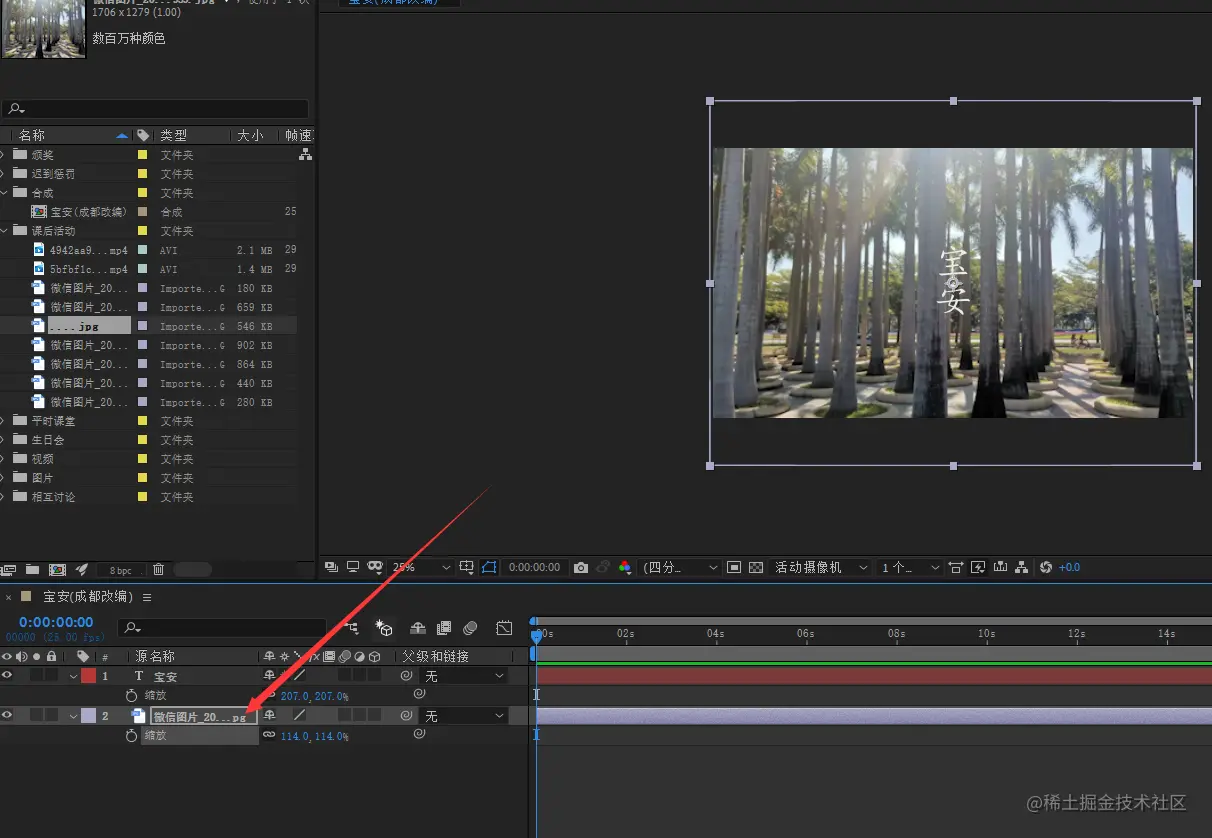Select the 4942aa9...mp4 footage item
This screenshot has height=838, width=1212.
click(x=89, y=250)
